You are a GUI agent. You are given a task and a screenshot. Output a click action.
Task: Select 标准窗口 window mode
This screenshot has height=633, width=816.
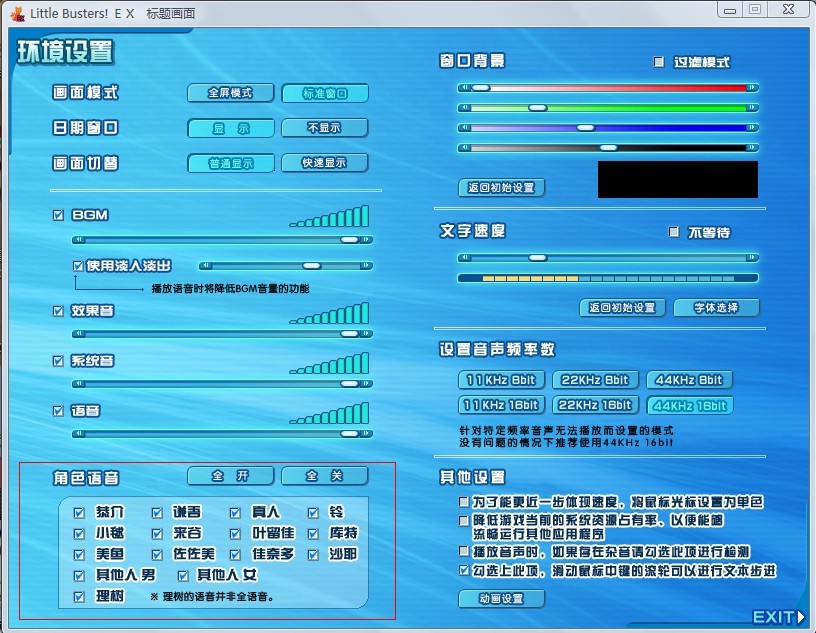click(x=325, y=94)
